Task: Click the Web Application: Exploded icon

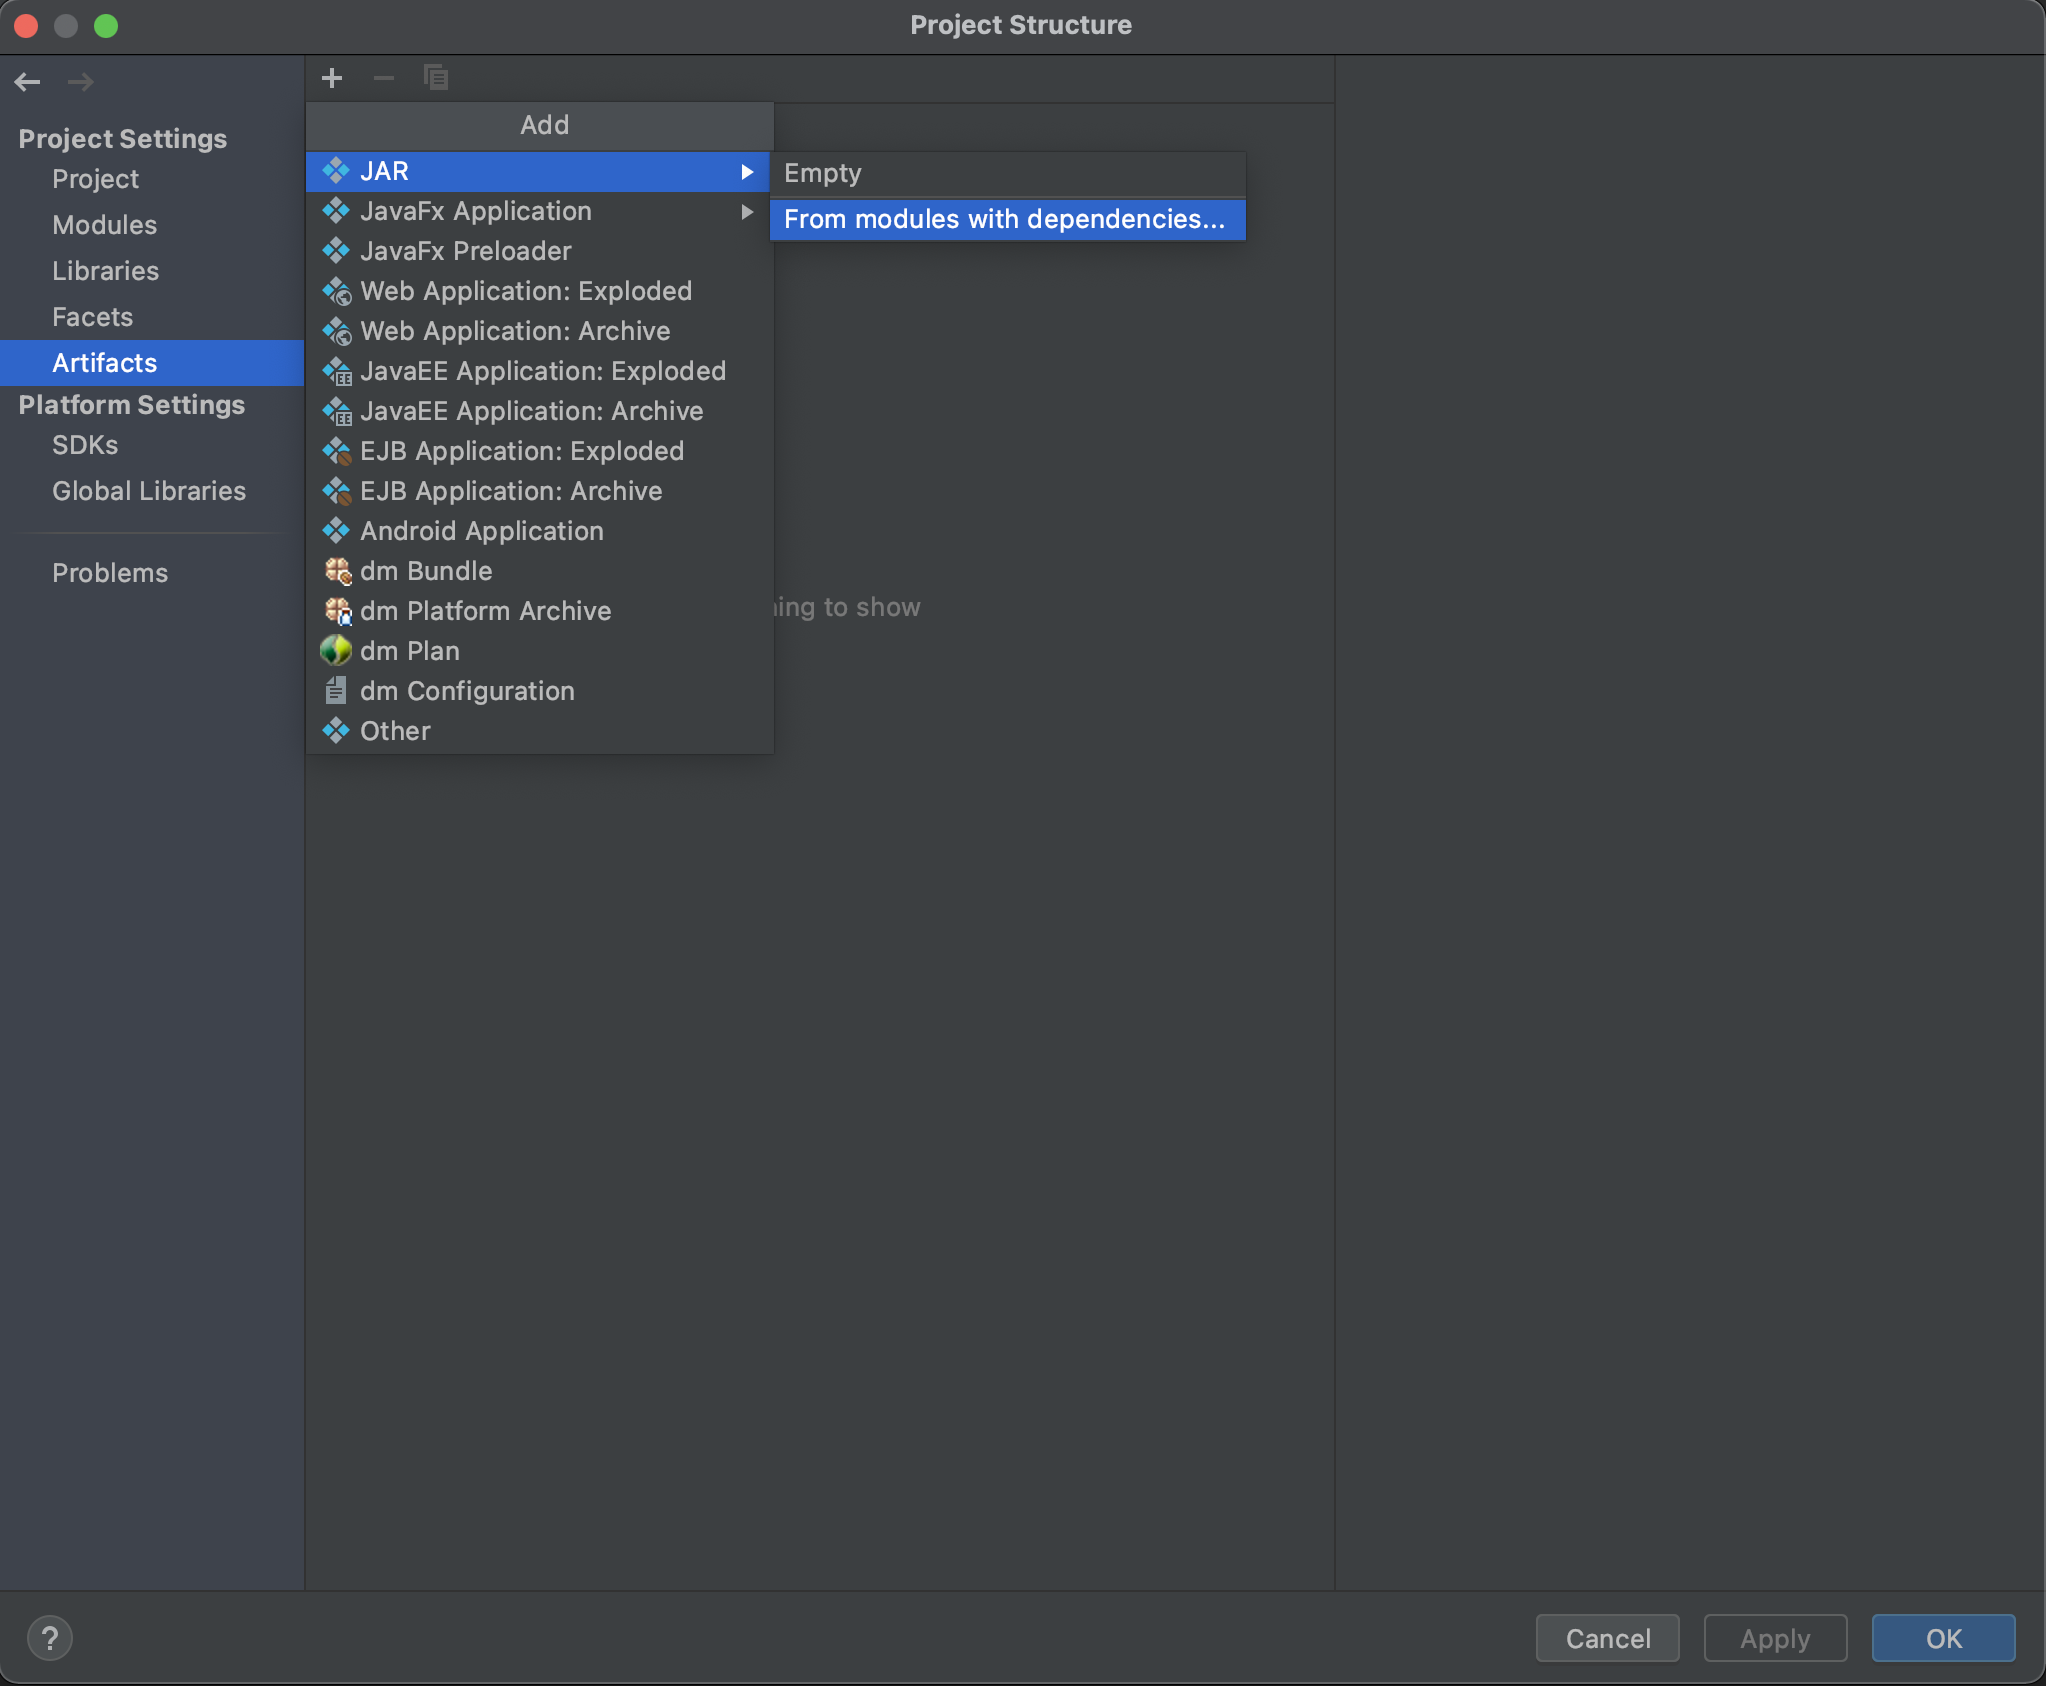Action: tap(337, 291)
